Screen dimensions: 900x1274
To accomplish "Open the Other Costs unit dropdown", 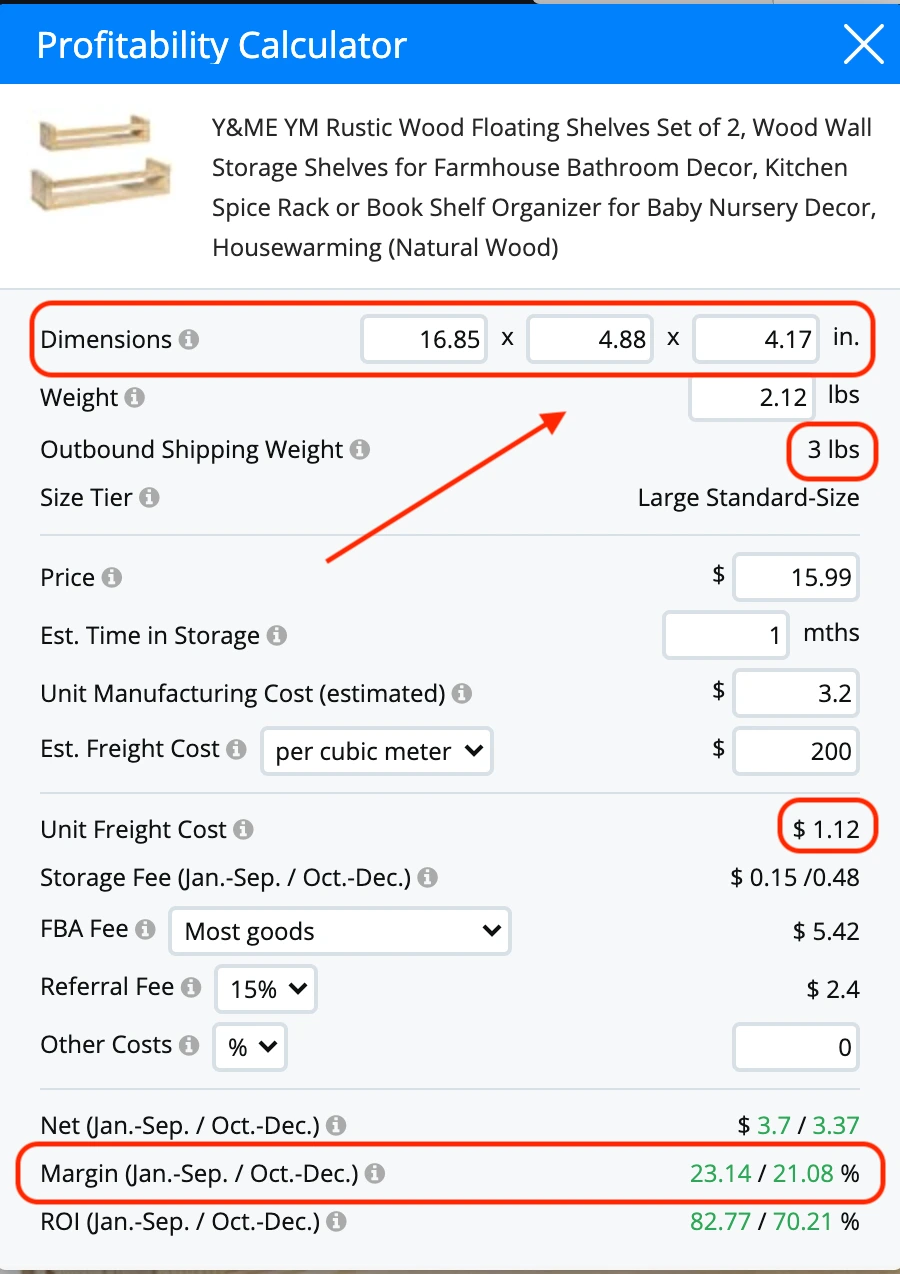I will pos(250,1047).
